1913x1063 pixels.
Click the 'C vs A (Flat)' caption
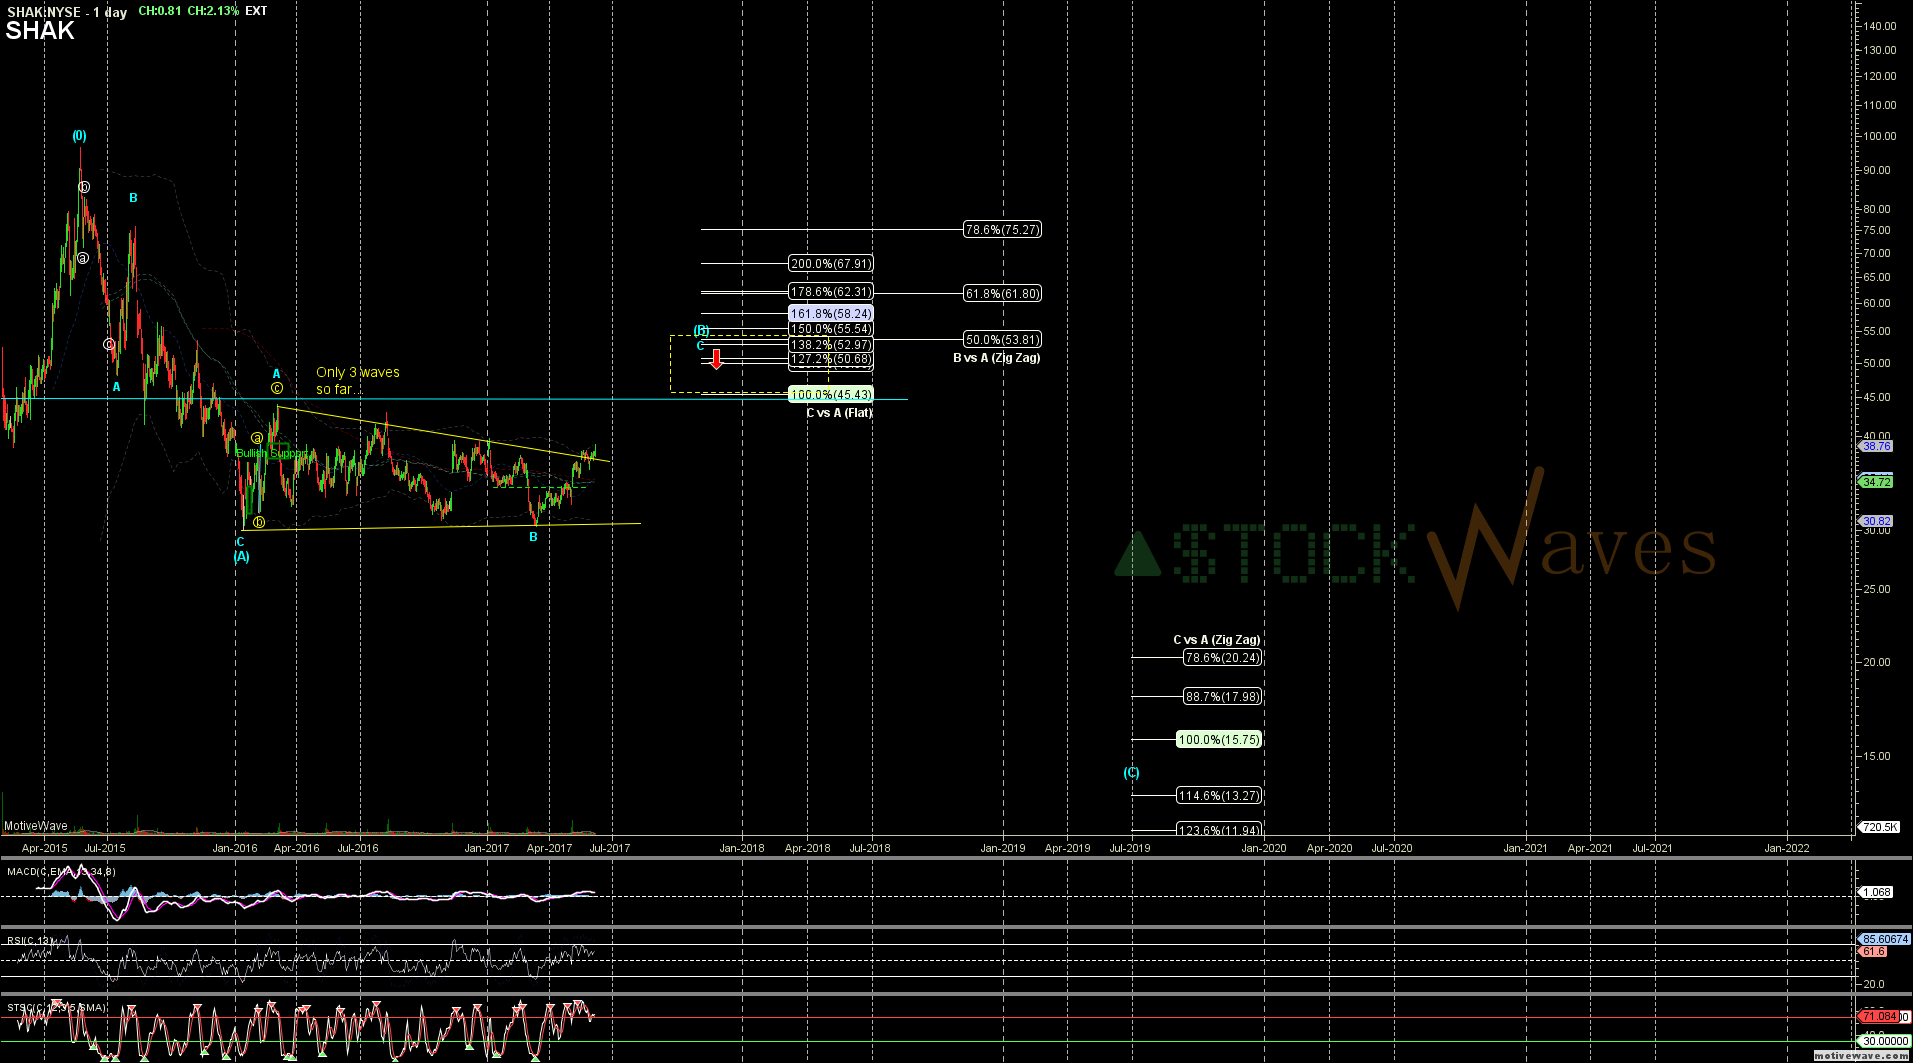coord(839,413)
